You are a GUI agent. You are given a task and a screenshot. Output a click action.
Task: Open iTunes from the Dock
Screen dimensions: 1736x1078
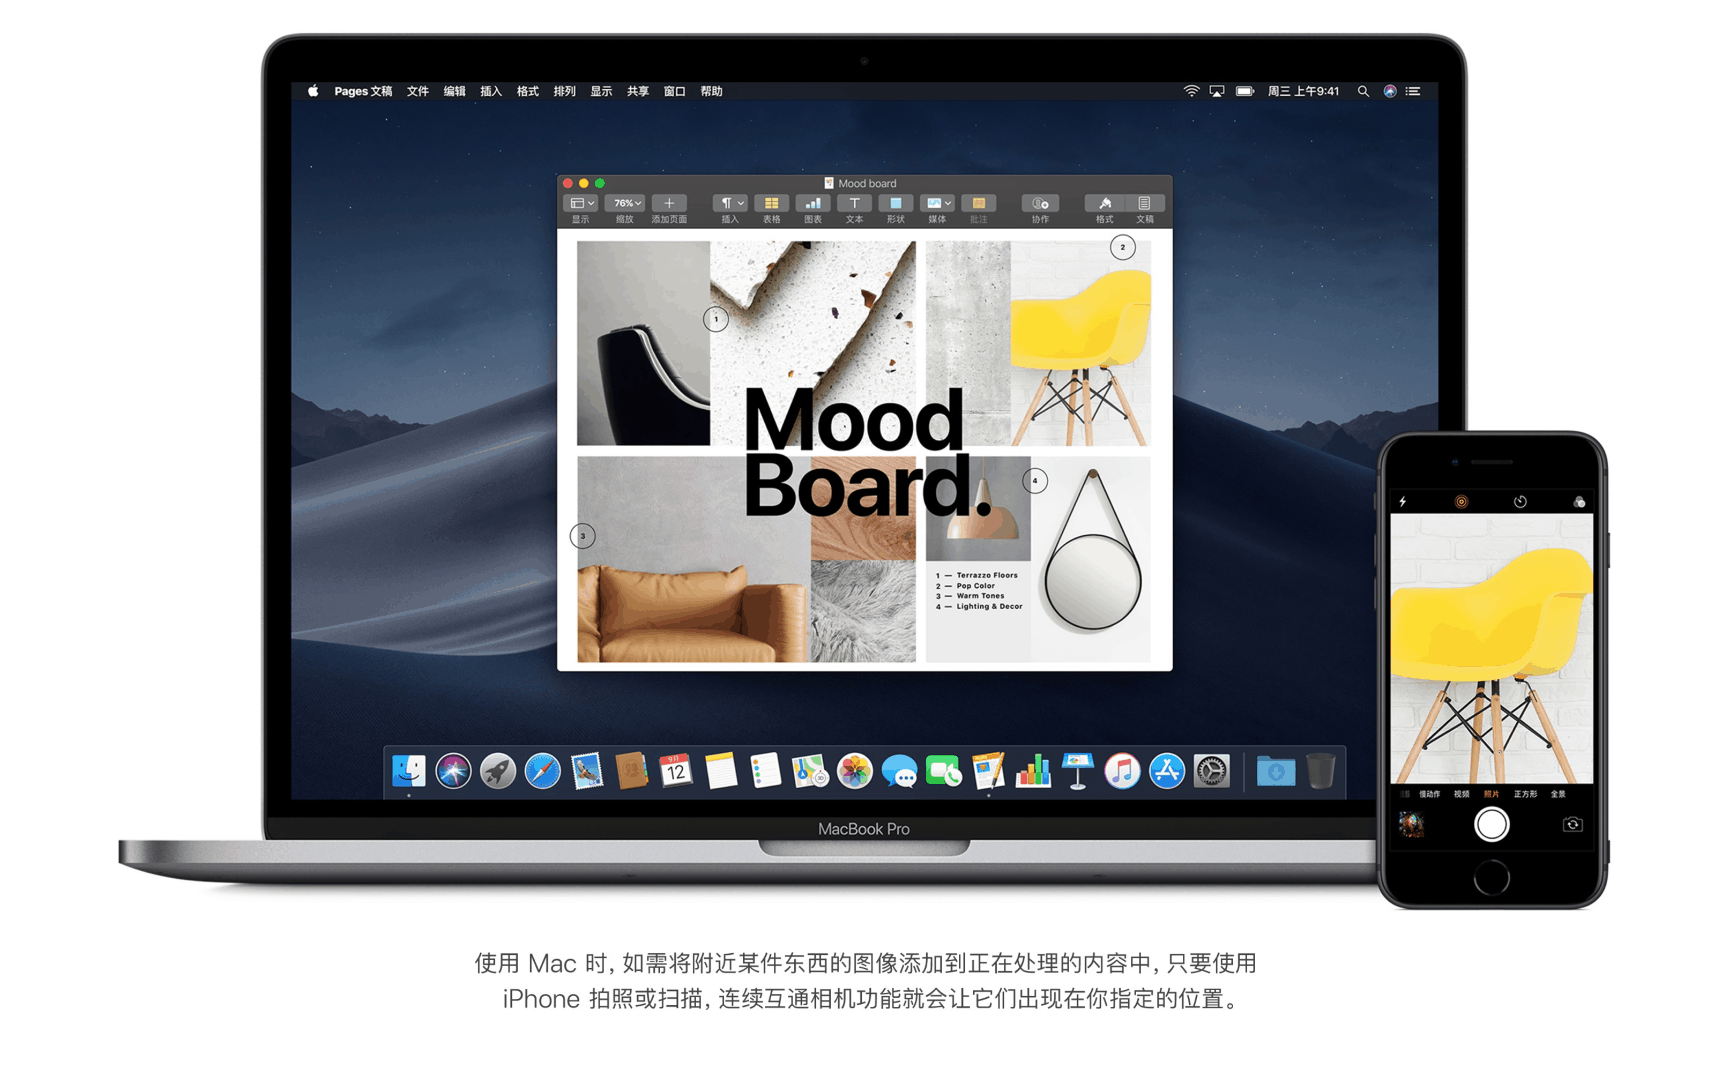point(1122,771)
